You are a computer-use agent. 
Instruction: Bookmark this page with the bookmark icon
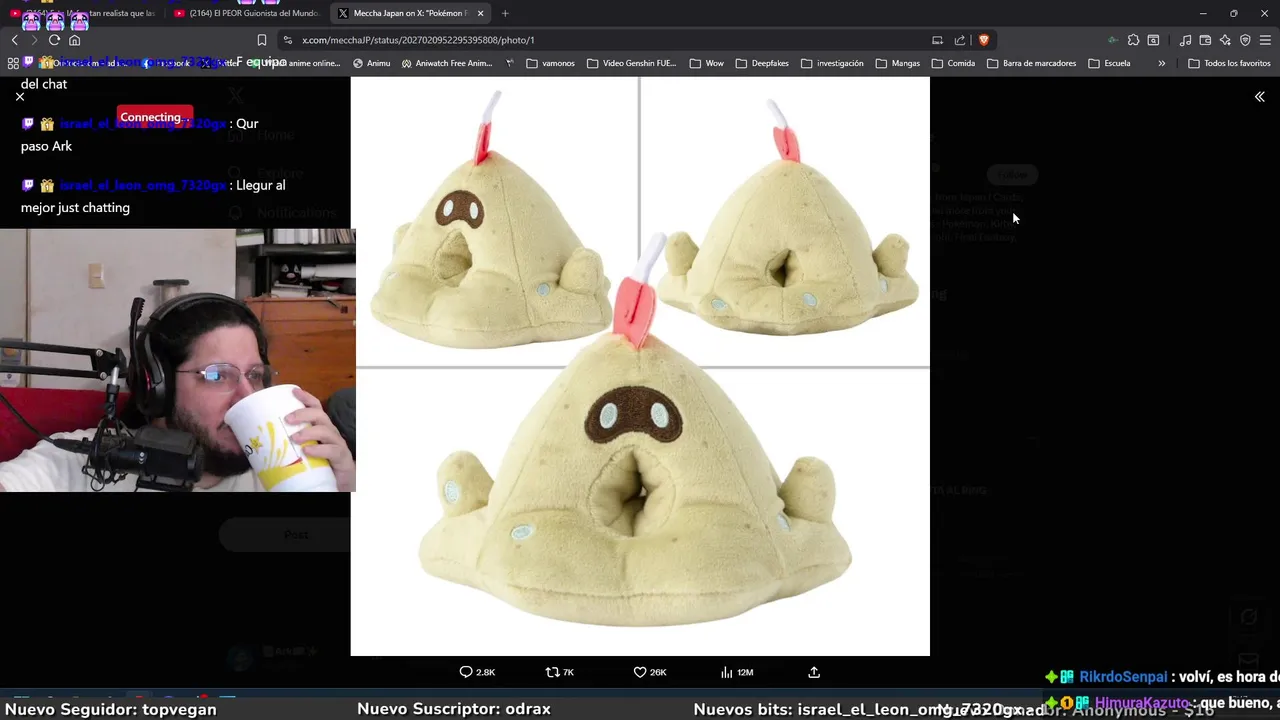coord(261,40)
